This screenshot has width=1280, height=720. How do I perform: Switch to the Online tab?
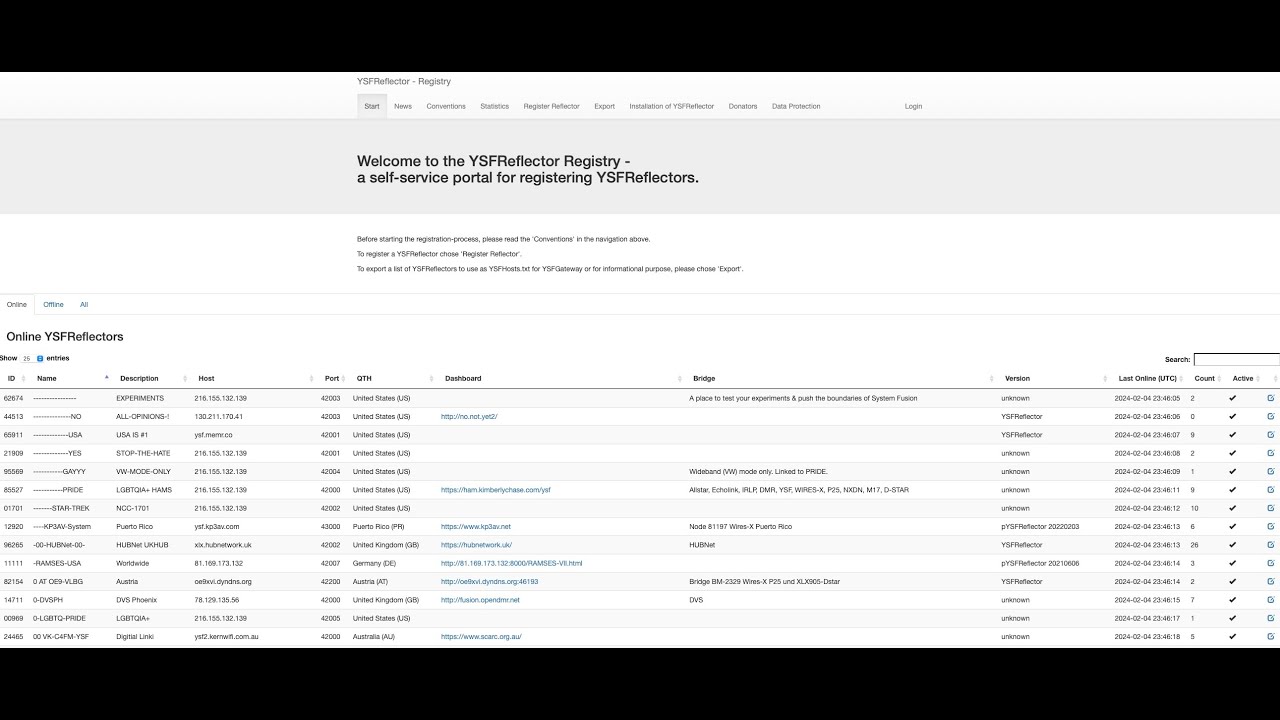[17, 304]
